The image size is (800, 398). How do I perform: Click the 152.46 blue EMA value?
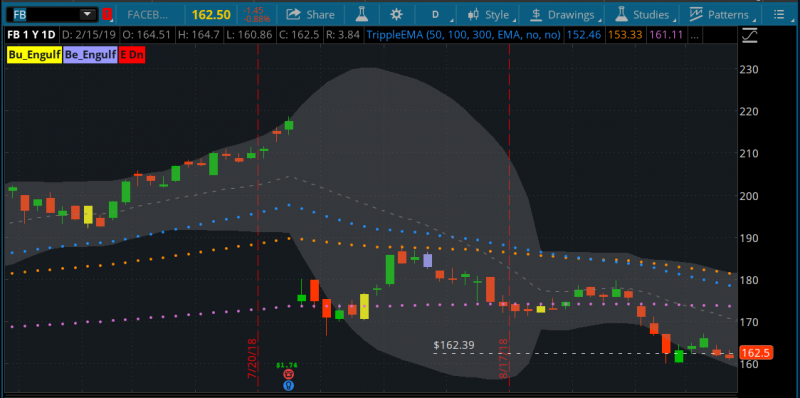coord(583,36)
